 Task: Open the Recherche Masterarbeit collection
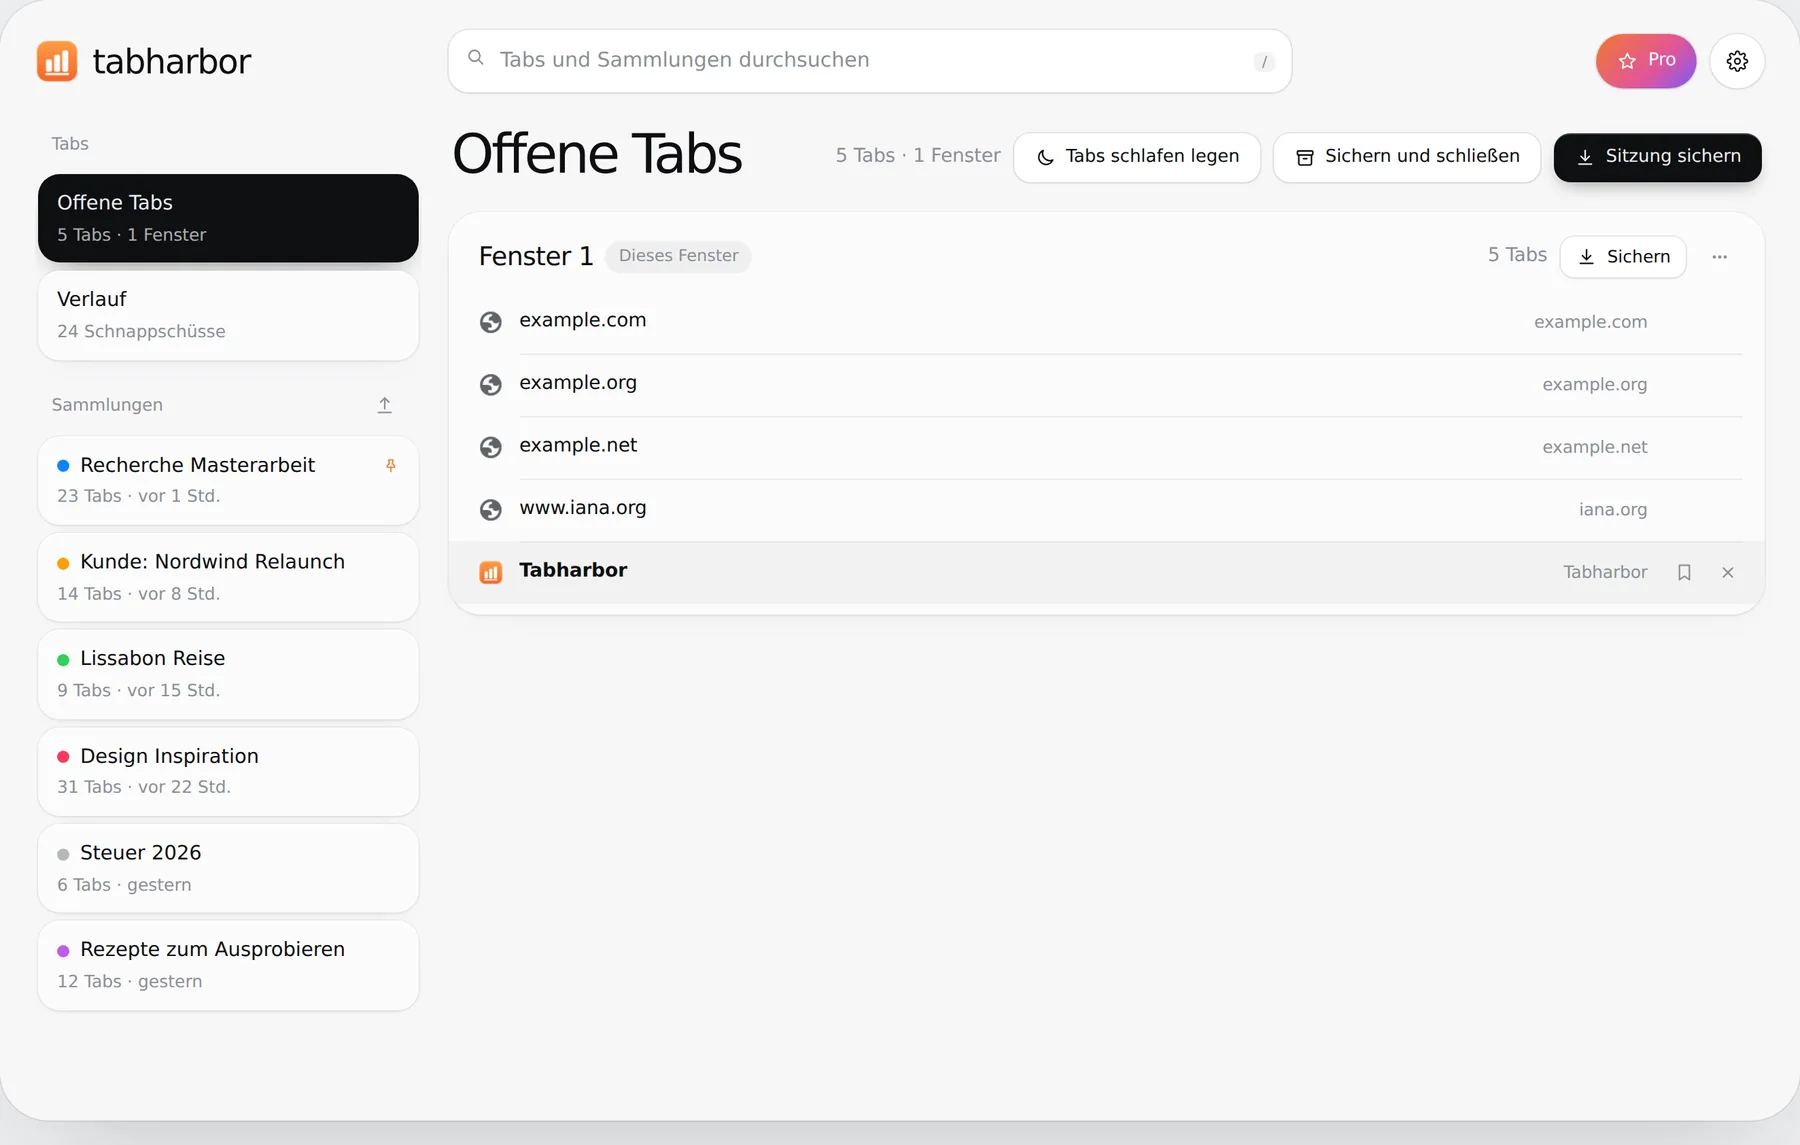[228, 480]
